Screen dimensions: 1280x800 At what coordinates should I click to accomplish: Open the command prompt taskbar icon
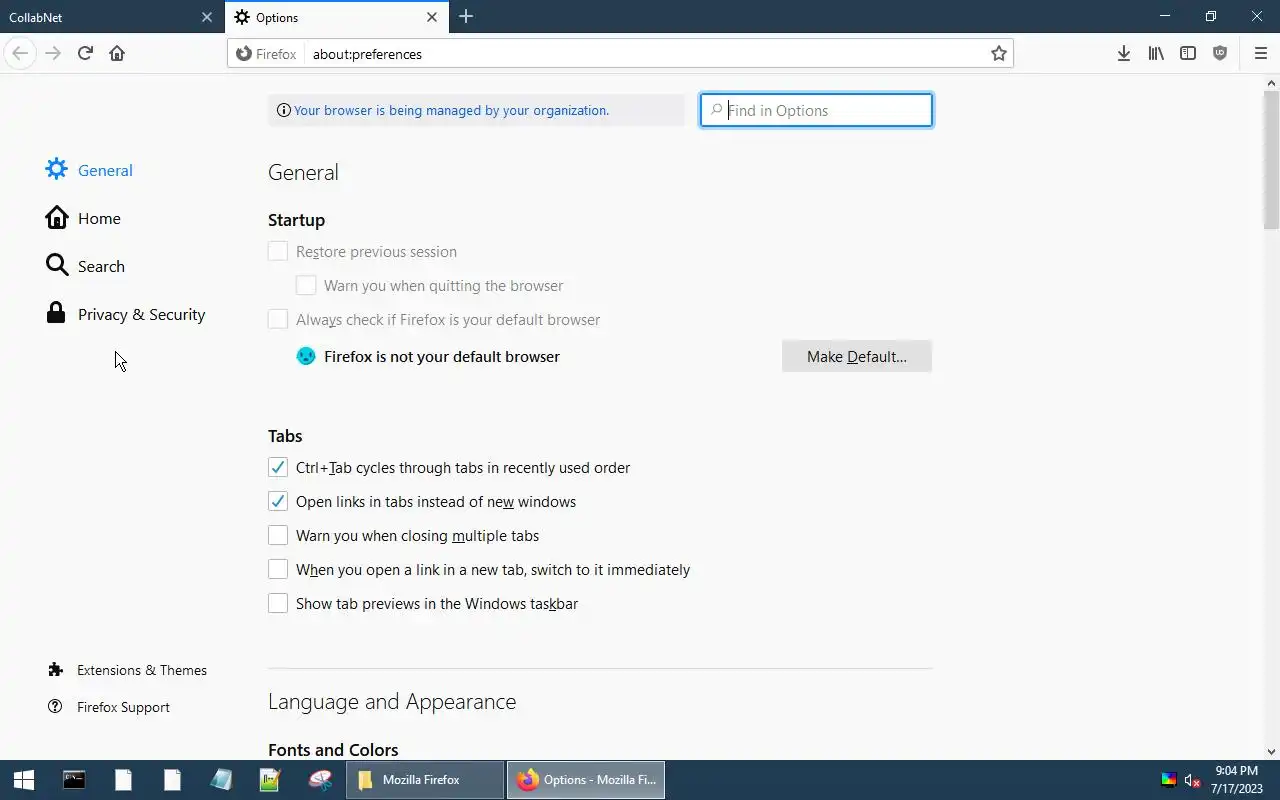pyautogui.click(x=74, y=780)
